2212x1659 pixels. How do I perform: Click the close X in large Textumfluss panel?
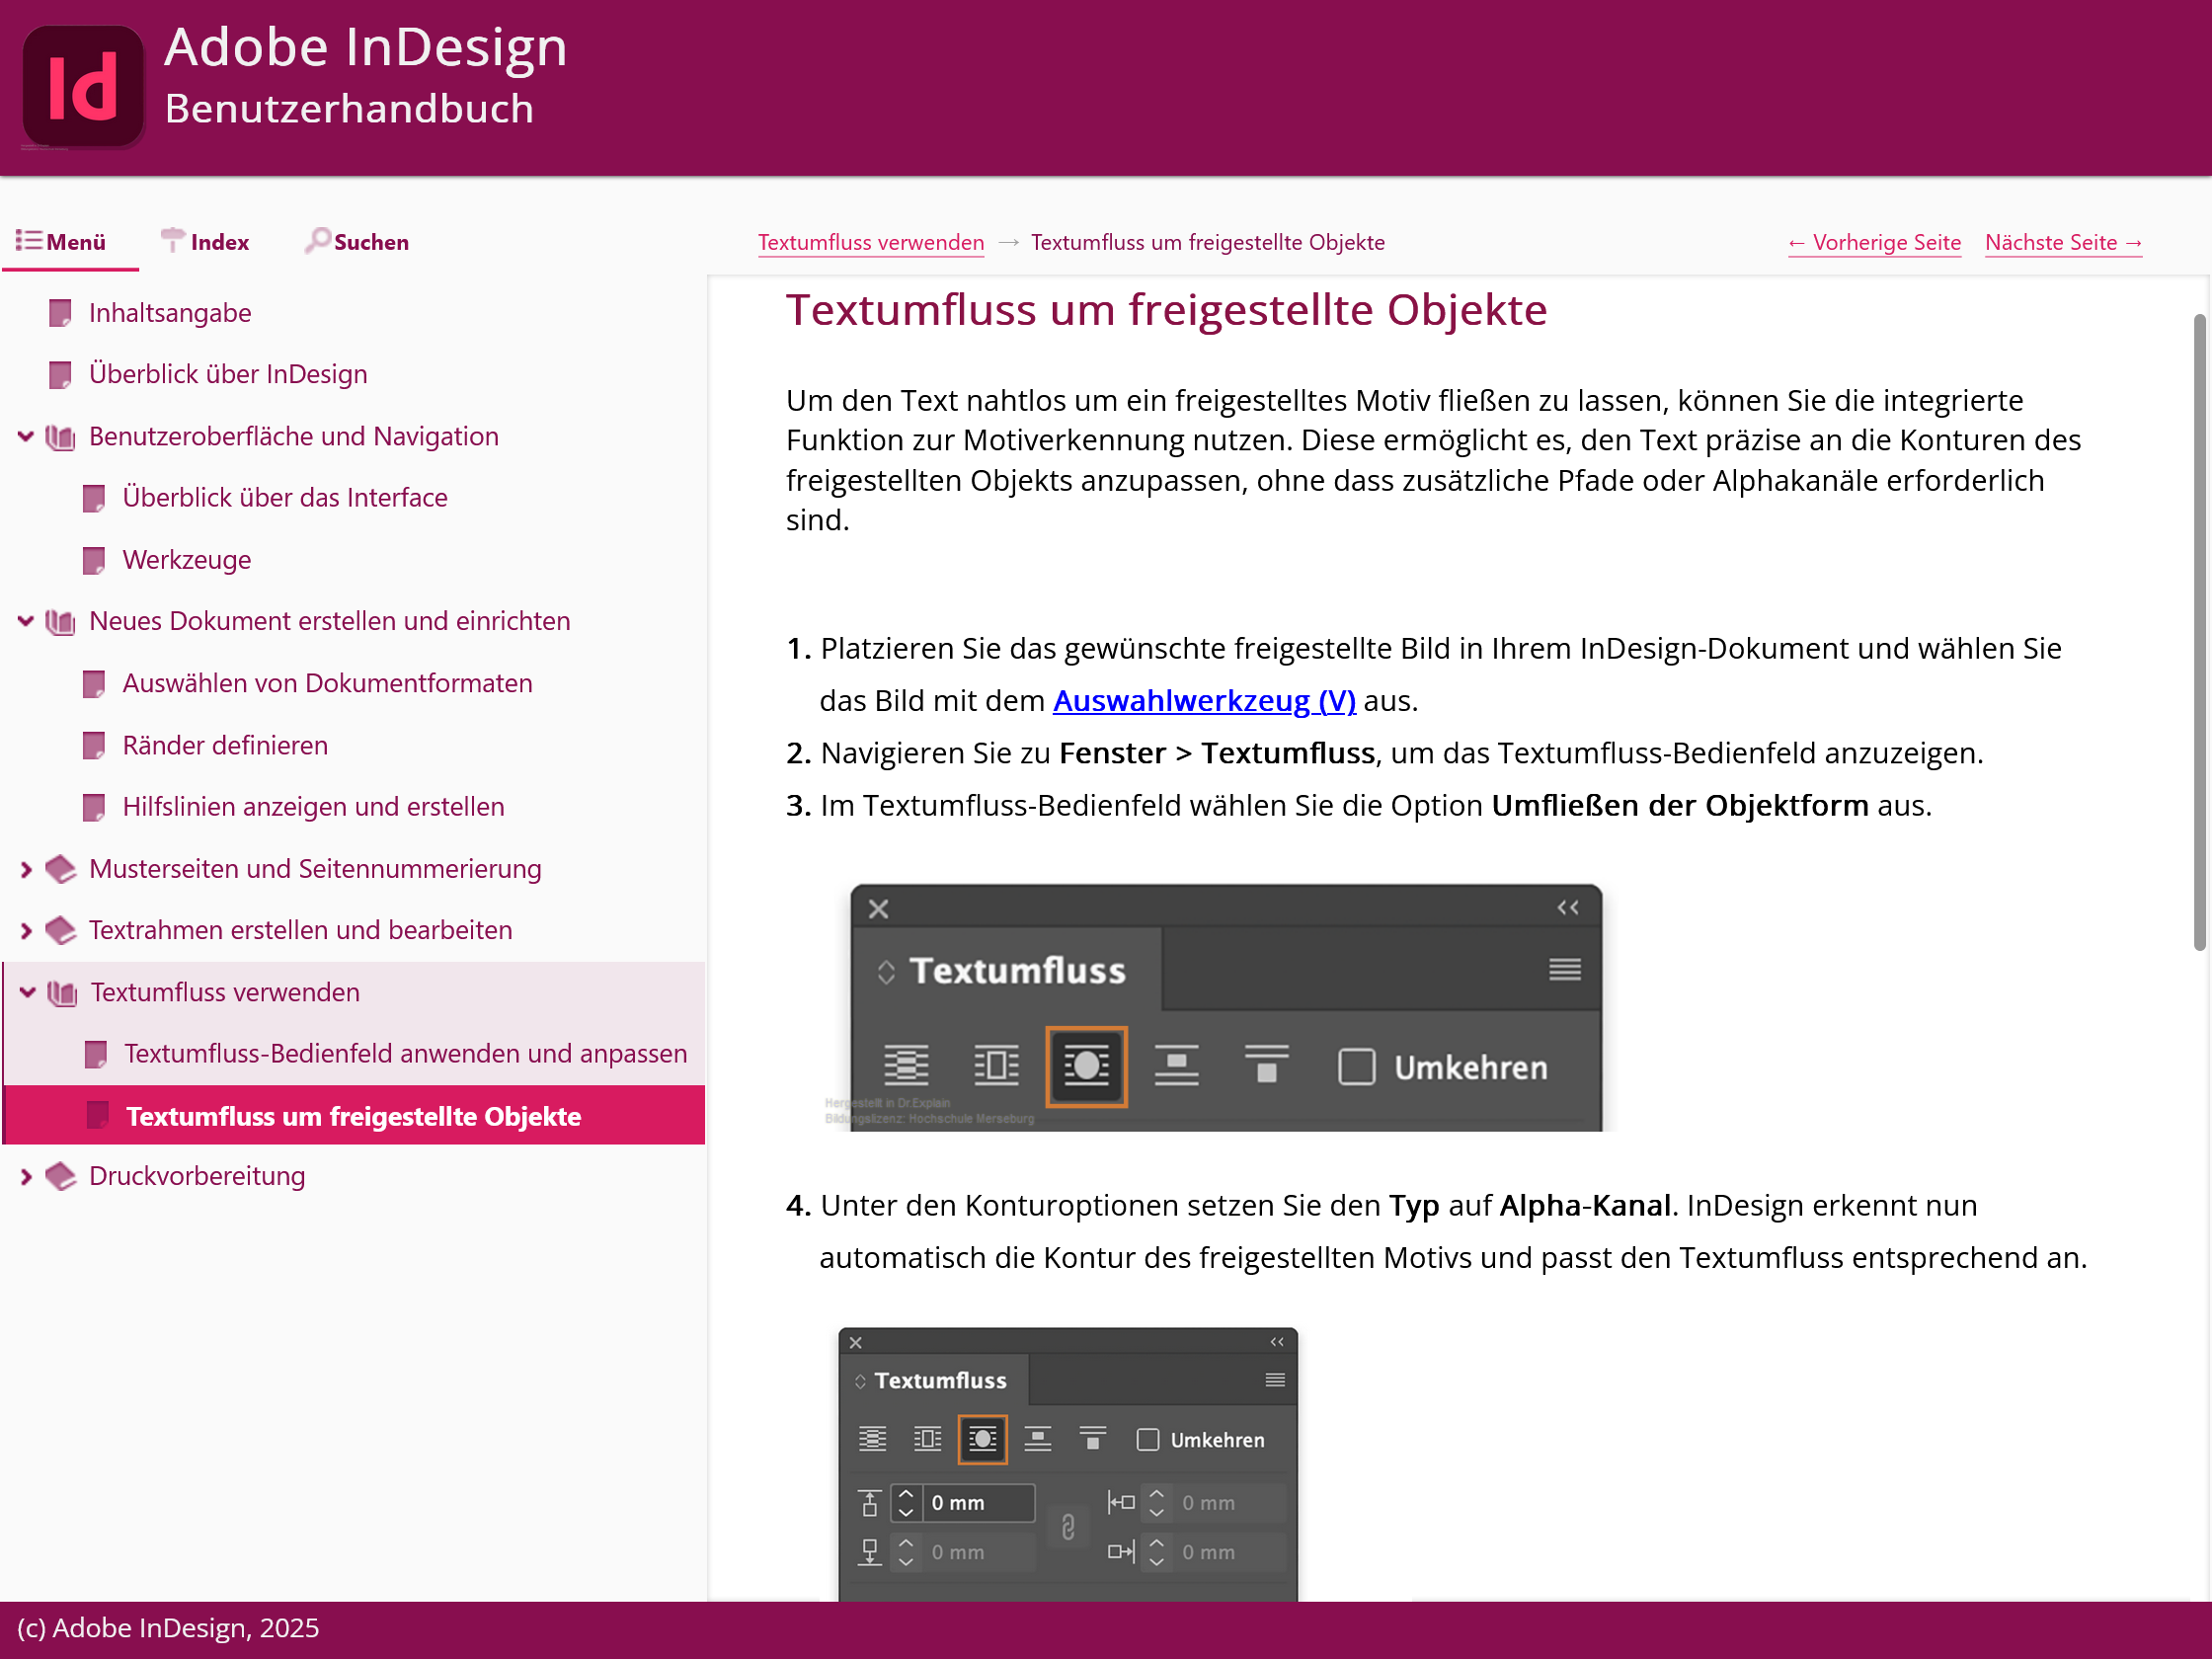(878, 909)
